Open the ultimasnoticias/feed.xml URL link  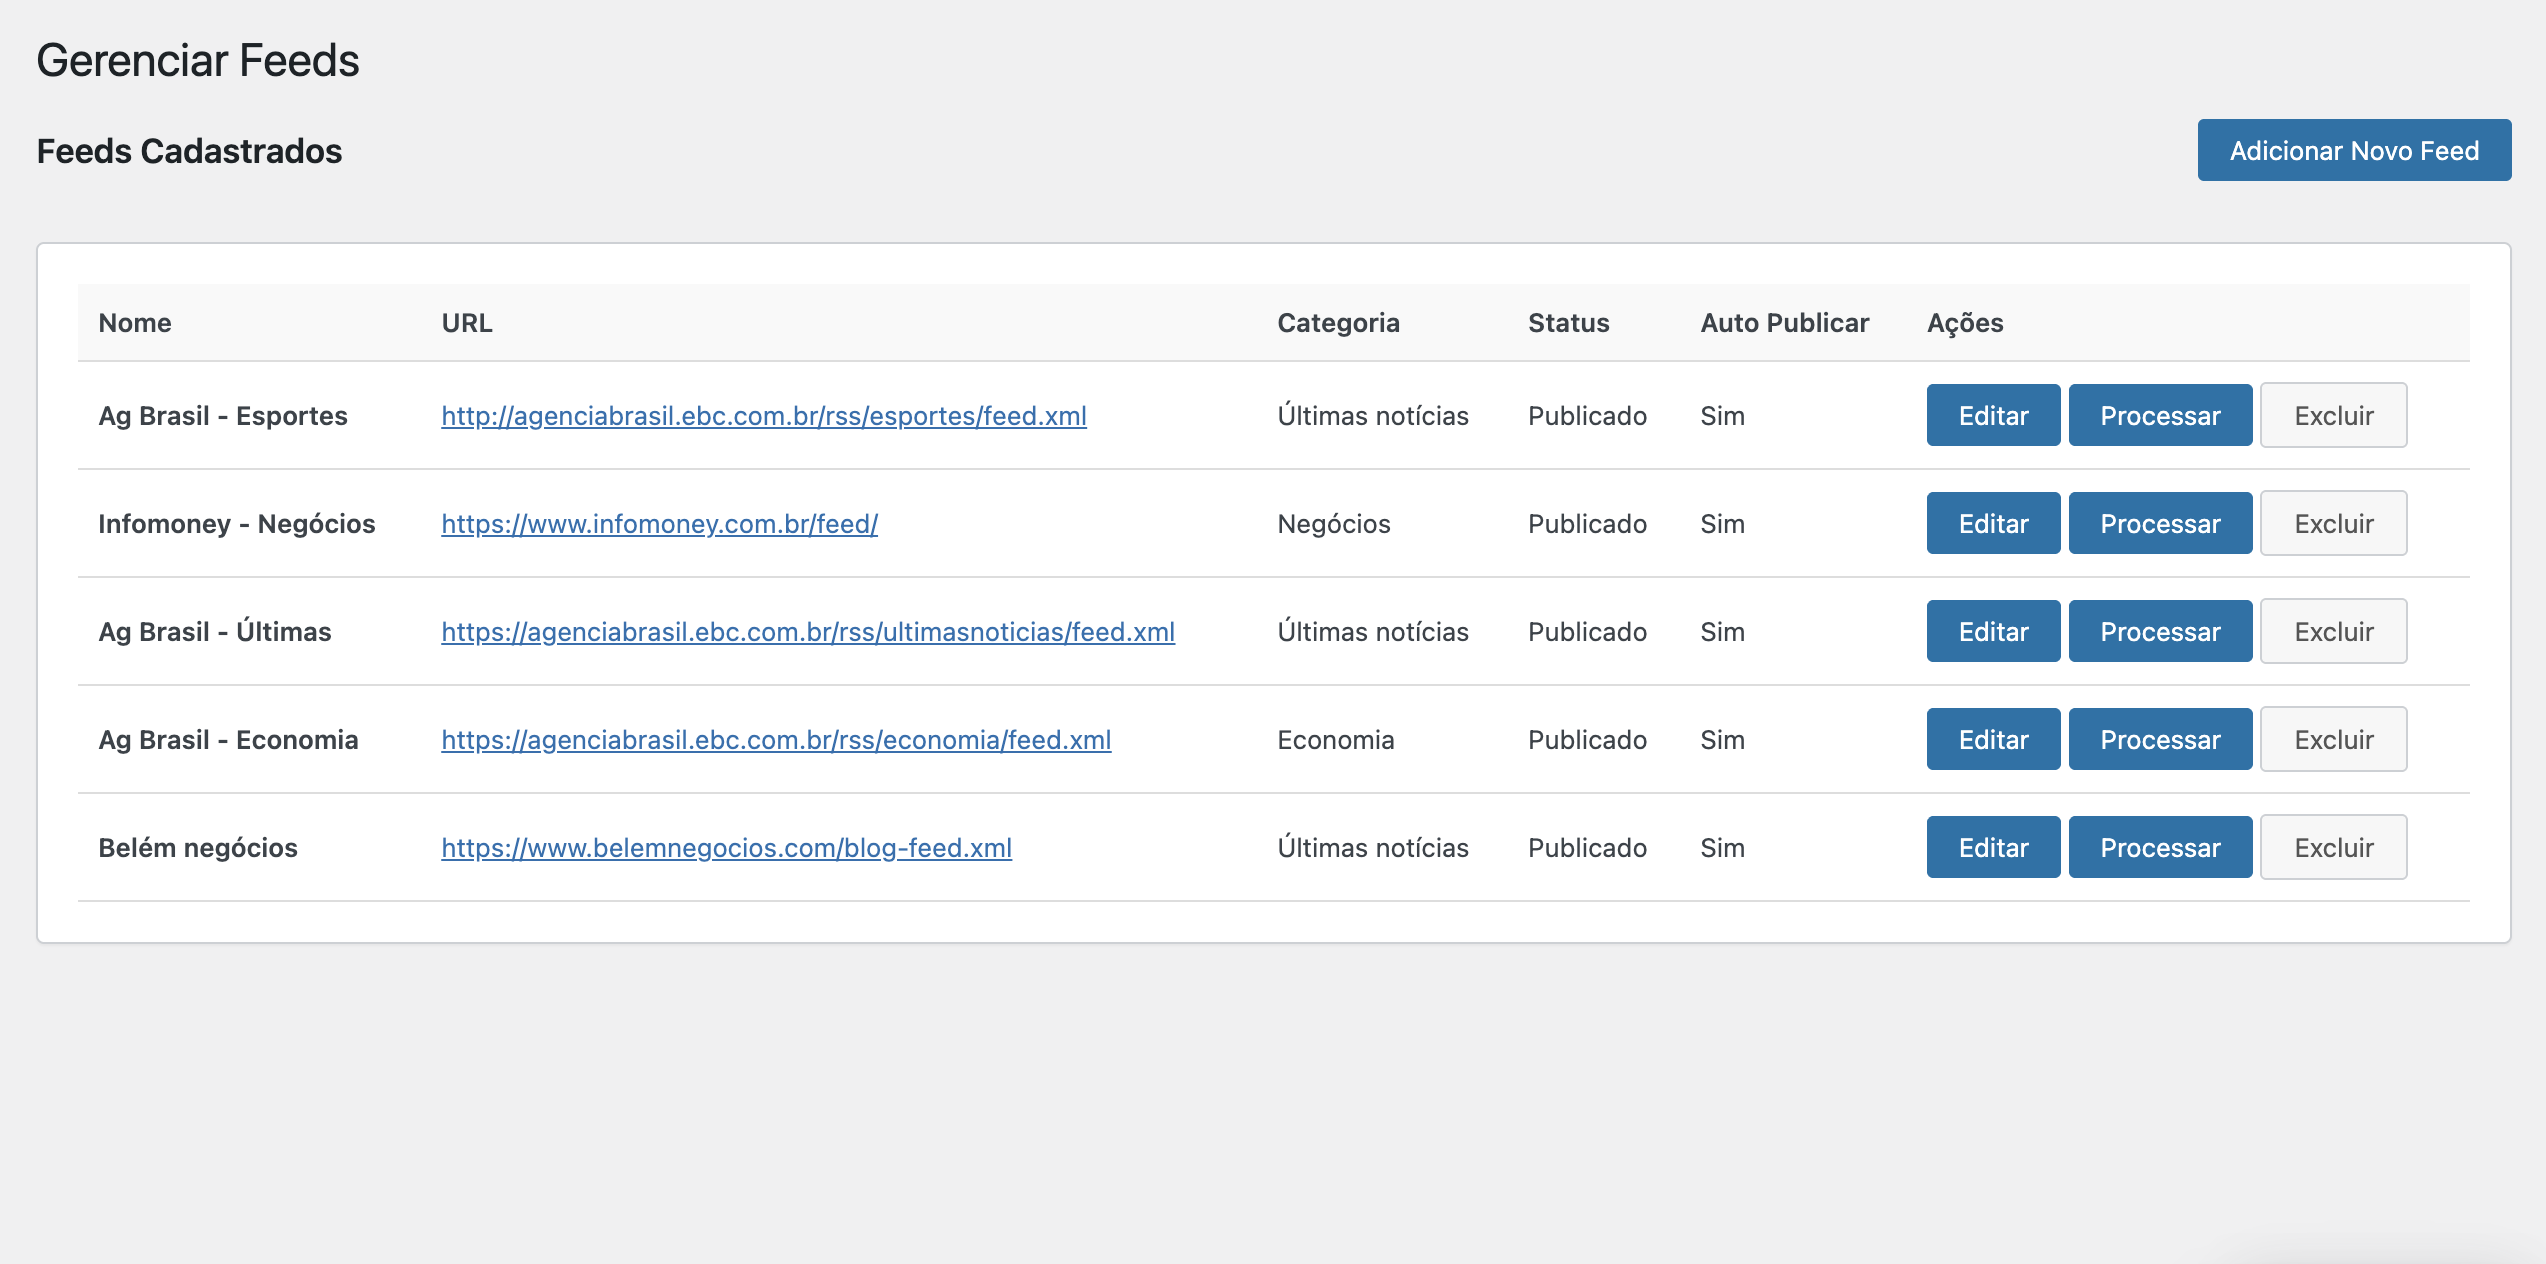pyautogui.click(x=808, y=632)
